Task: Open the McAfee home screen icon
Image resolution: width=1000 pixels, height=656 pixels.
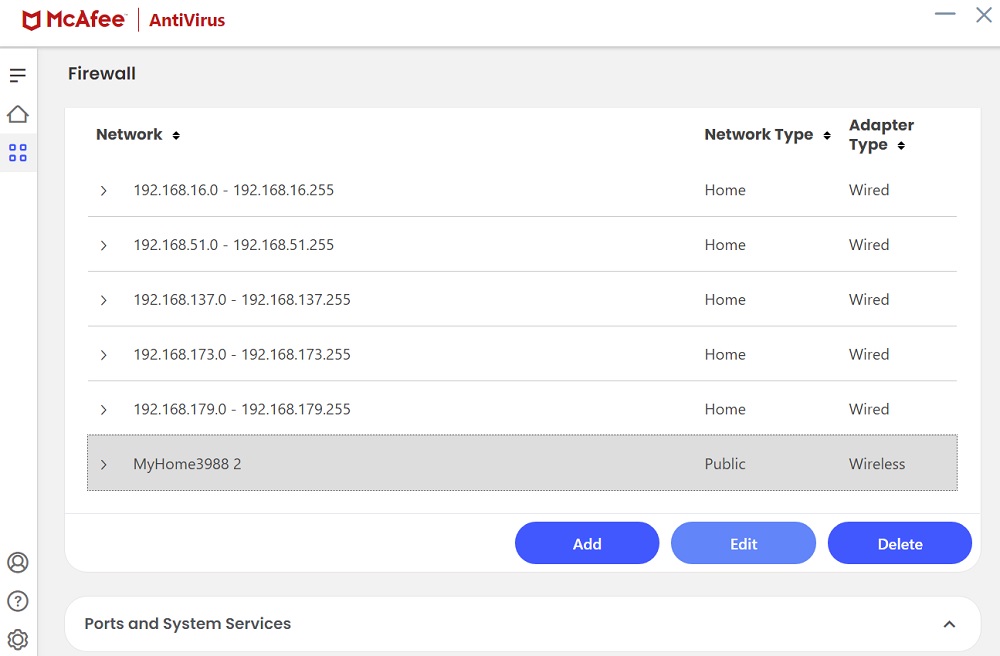Action: [x=17, y=113]
